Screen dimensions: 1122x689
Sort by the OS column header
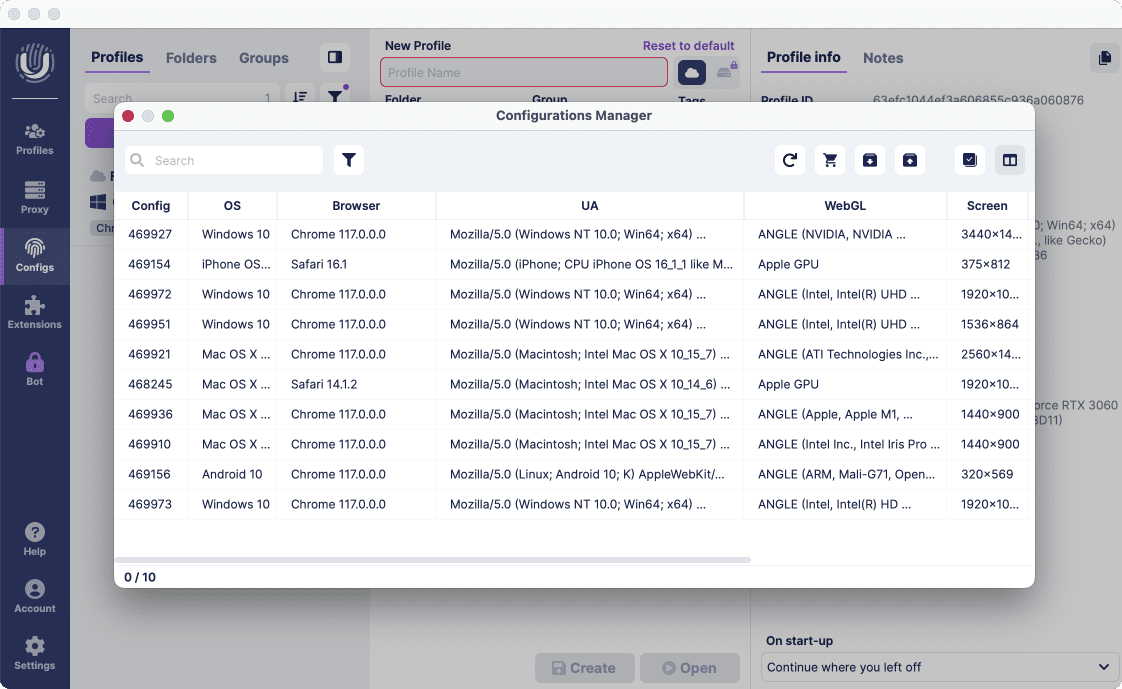click(x=233, y=205)
